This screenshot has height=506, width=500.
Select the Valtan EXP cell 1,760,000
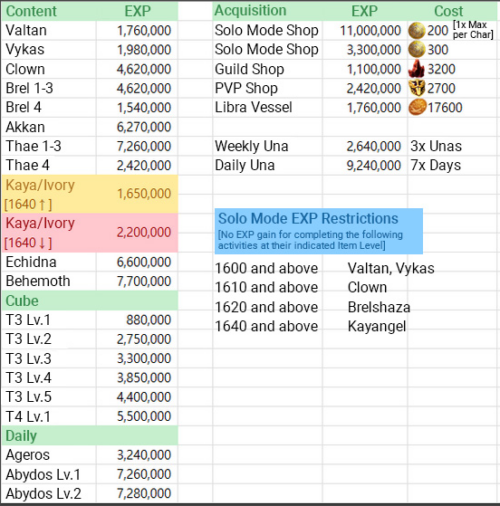(137, 31)
